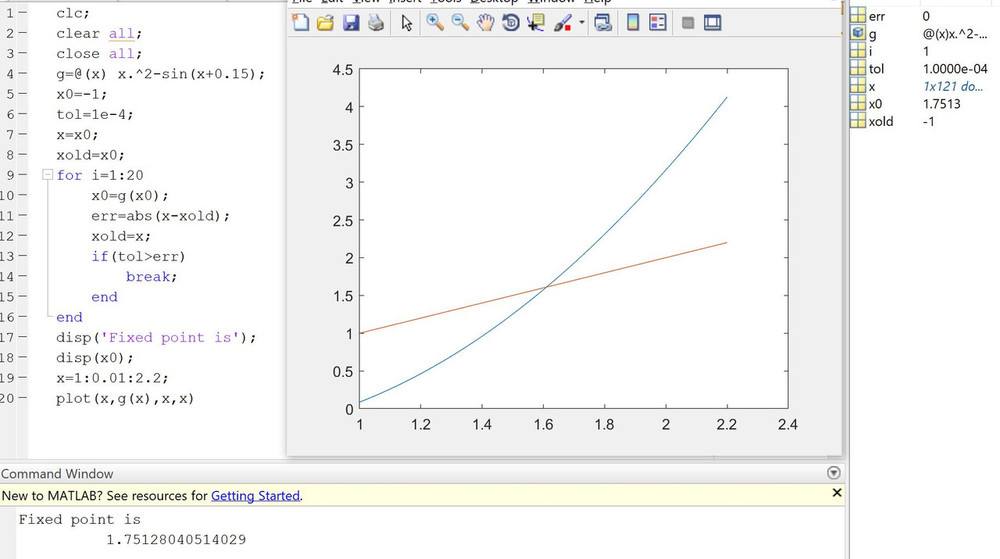Click the New Figure toolbar icon
Viewport: 1000px width, 559px height.
301,22
